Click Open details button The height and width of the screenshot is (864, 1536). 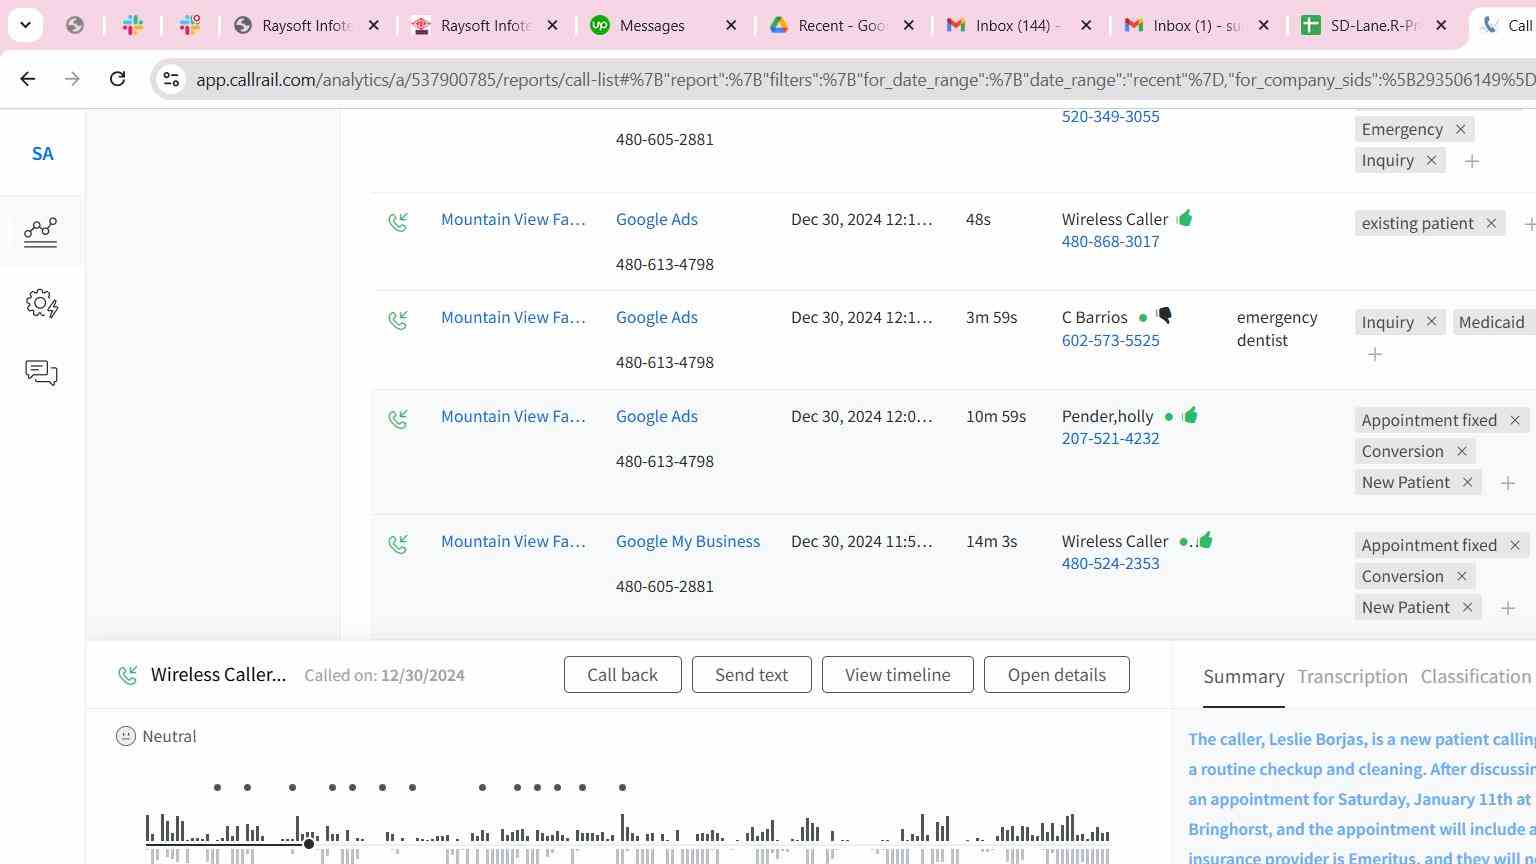click(x=1056, y=675)
